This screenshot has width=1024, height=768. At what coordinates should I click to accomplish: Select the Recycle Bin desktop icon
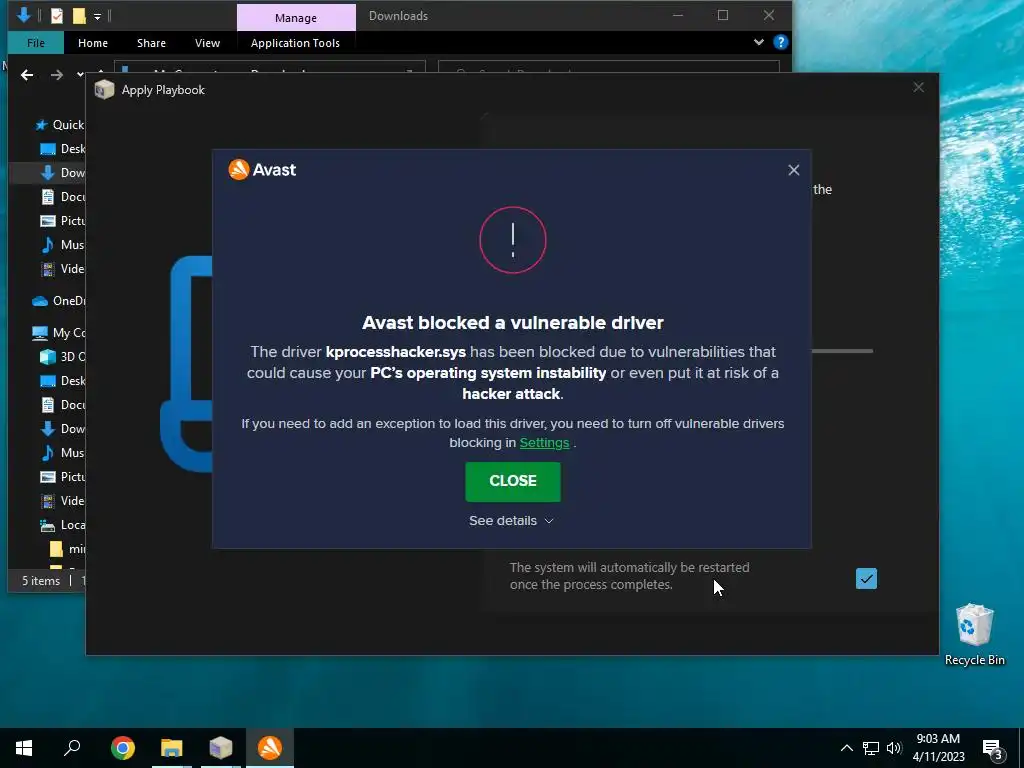click(974, 634)
